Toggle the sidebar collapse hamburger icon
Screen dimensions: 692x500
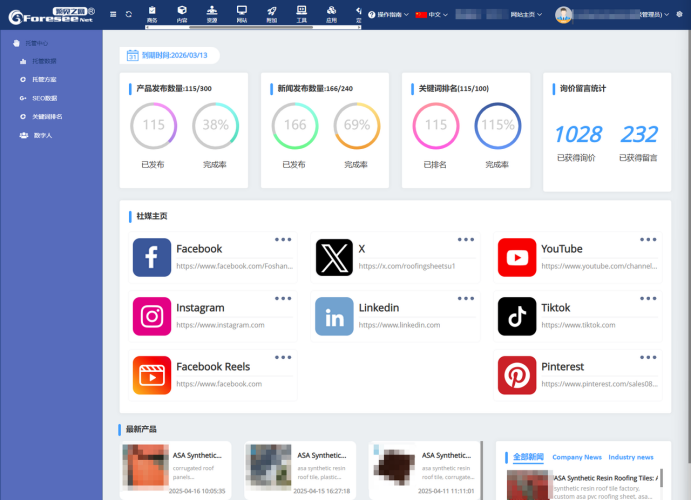(112, 14)
